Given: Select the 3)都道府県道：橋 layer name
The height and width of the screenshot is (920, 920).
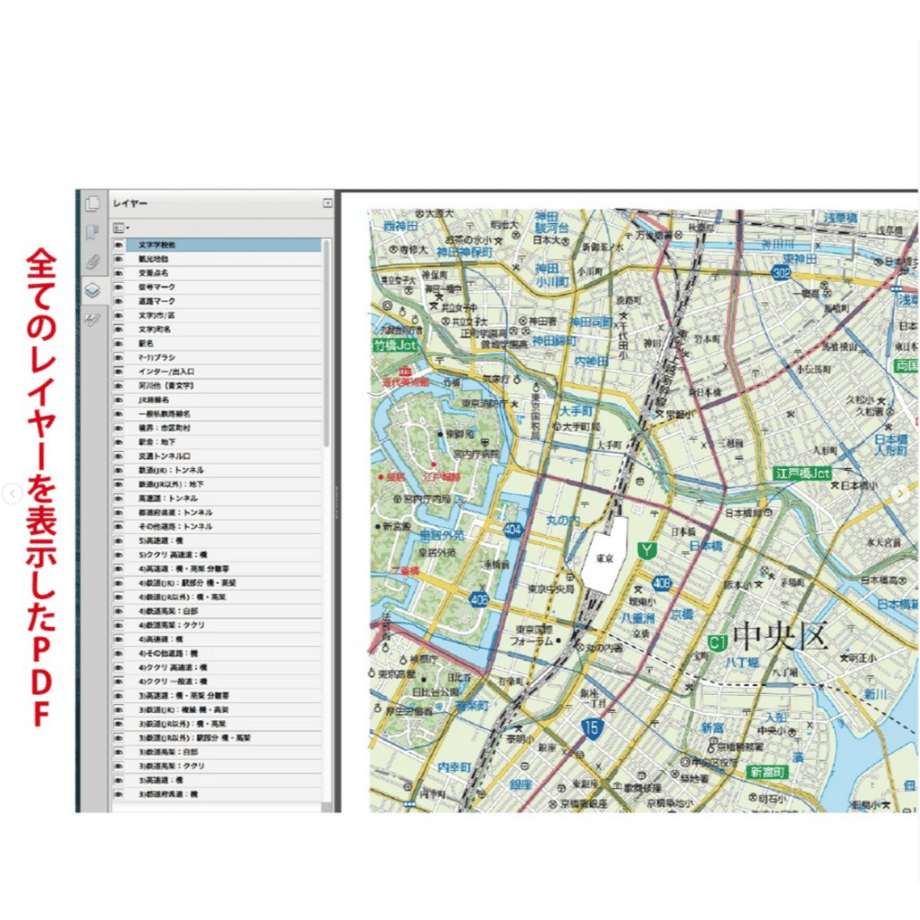Looking at the screenshot, I should [168, 794].
